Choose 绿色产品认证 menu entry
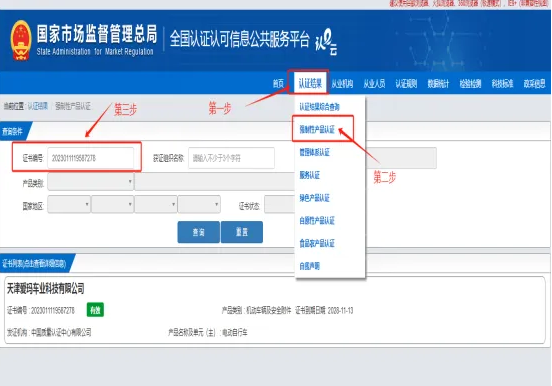This screenshot has width=552, height=386. tap(314, 198)
